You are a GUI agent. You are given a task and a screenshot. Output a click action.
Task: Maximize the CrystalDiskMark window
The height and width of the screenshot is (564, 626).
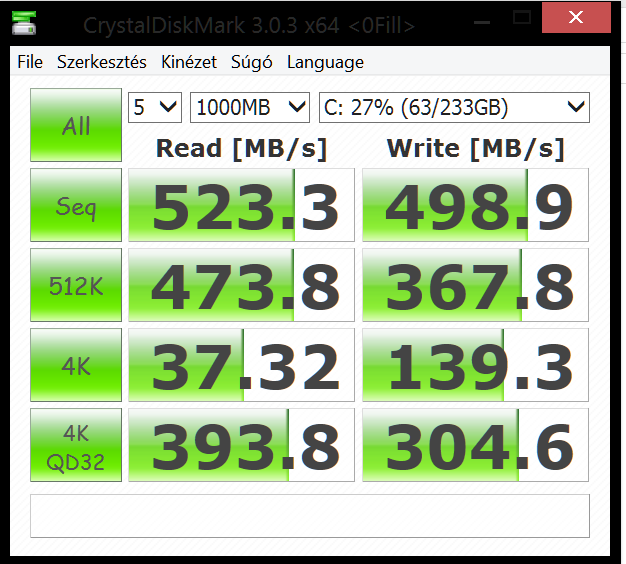pyautogui.click(x=521, y=18)
